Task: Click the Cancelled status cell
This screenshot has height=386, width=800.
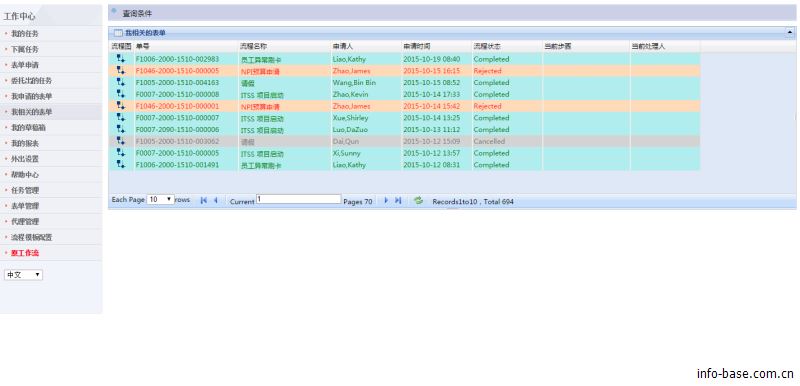Action: pyautogui.click(x=489, y=141)
